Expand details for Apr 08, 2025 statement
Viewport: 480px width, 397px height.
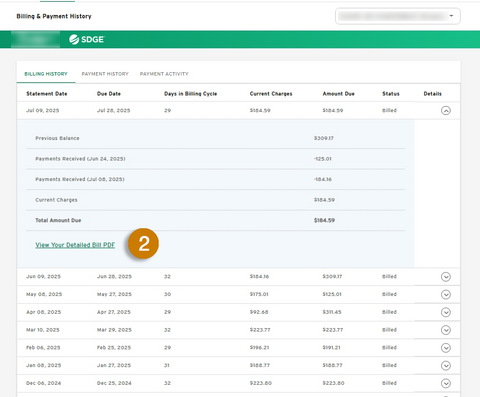tap(446, 312)
